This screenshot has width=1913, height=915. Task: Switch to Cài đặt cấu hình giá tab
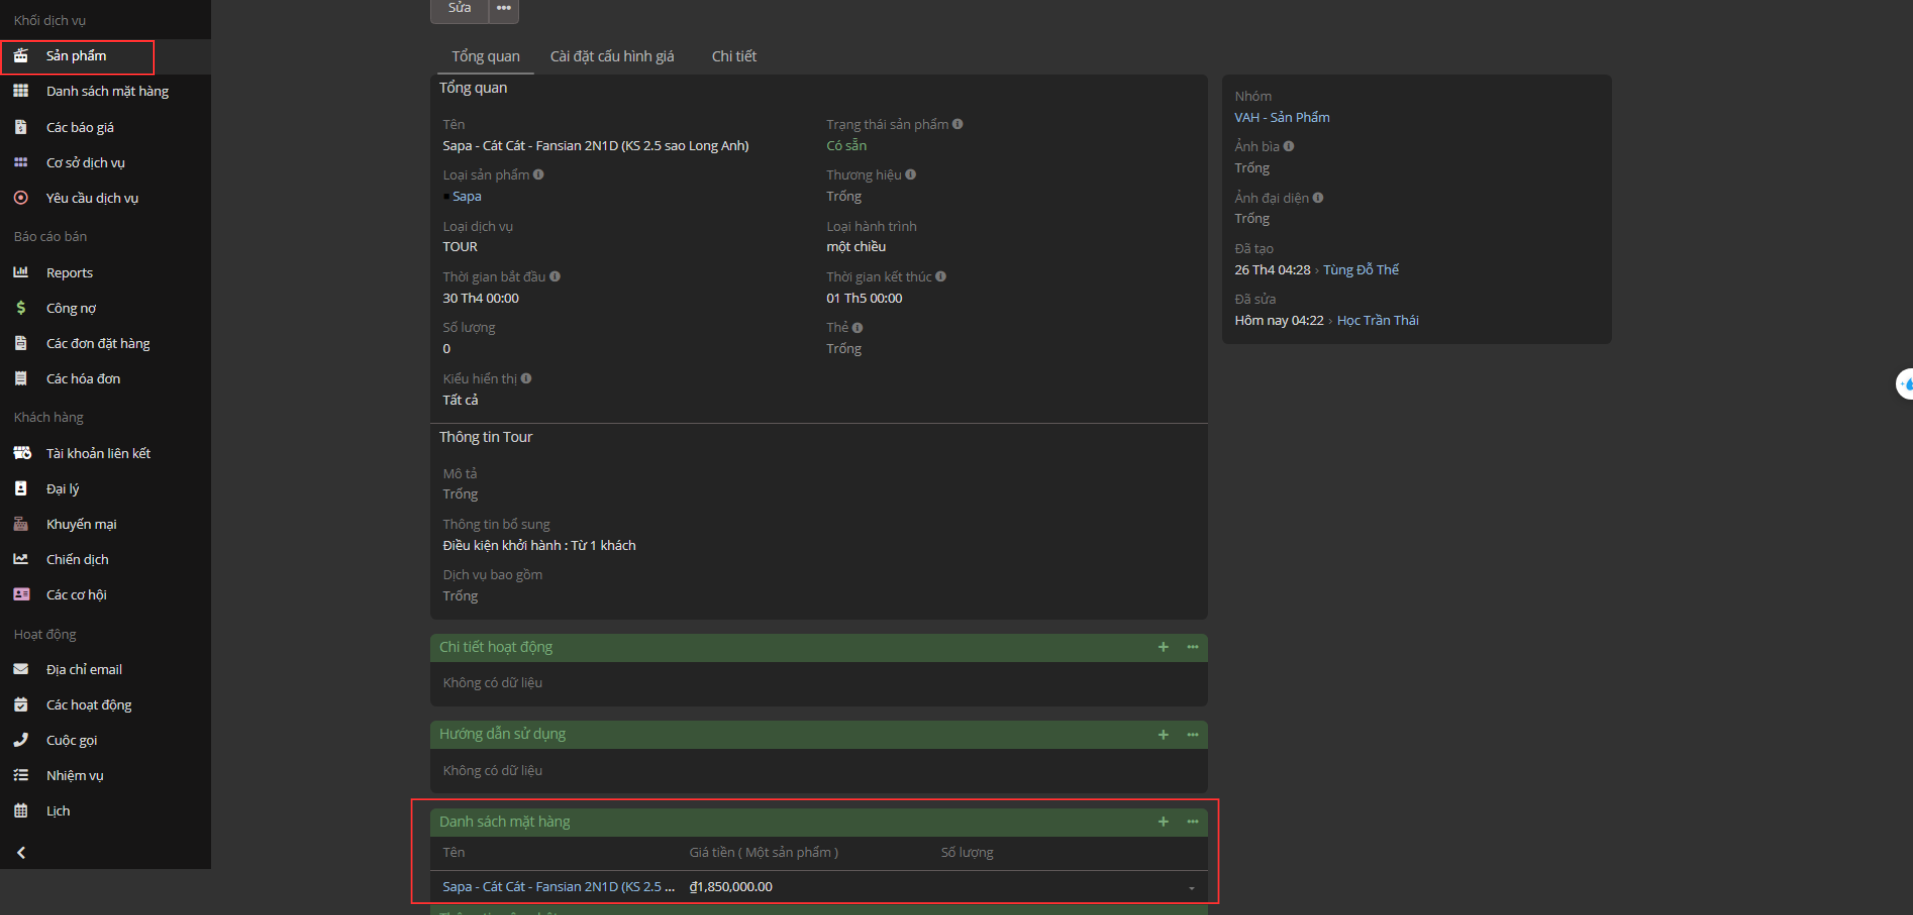(612, 56)
